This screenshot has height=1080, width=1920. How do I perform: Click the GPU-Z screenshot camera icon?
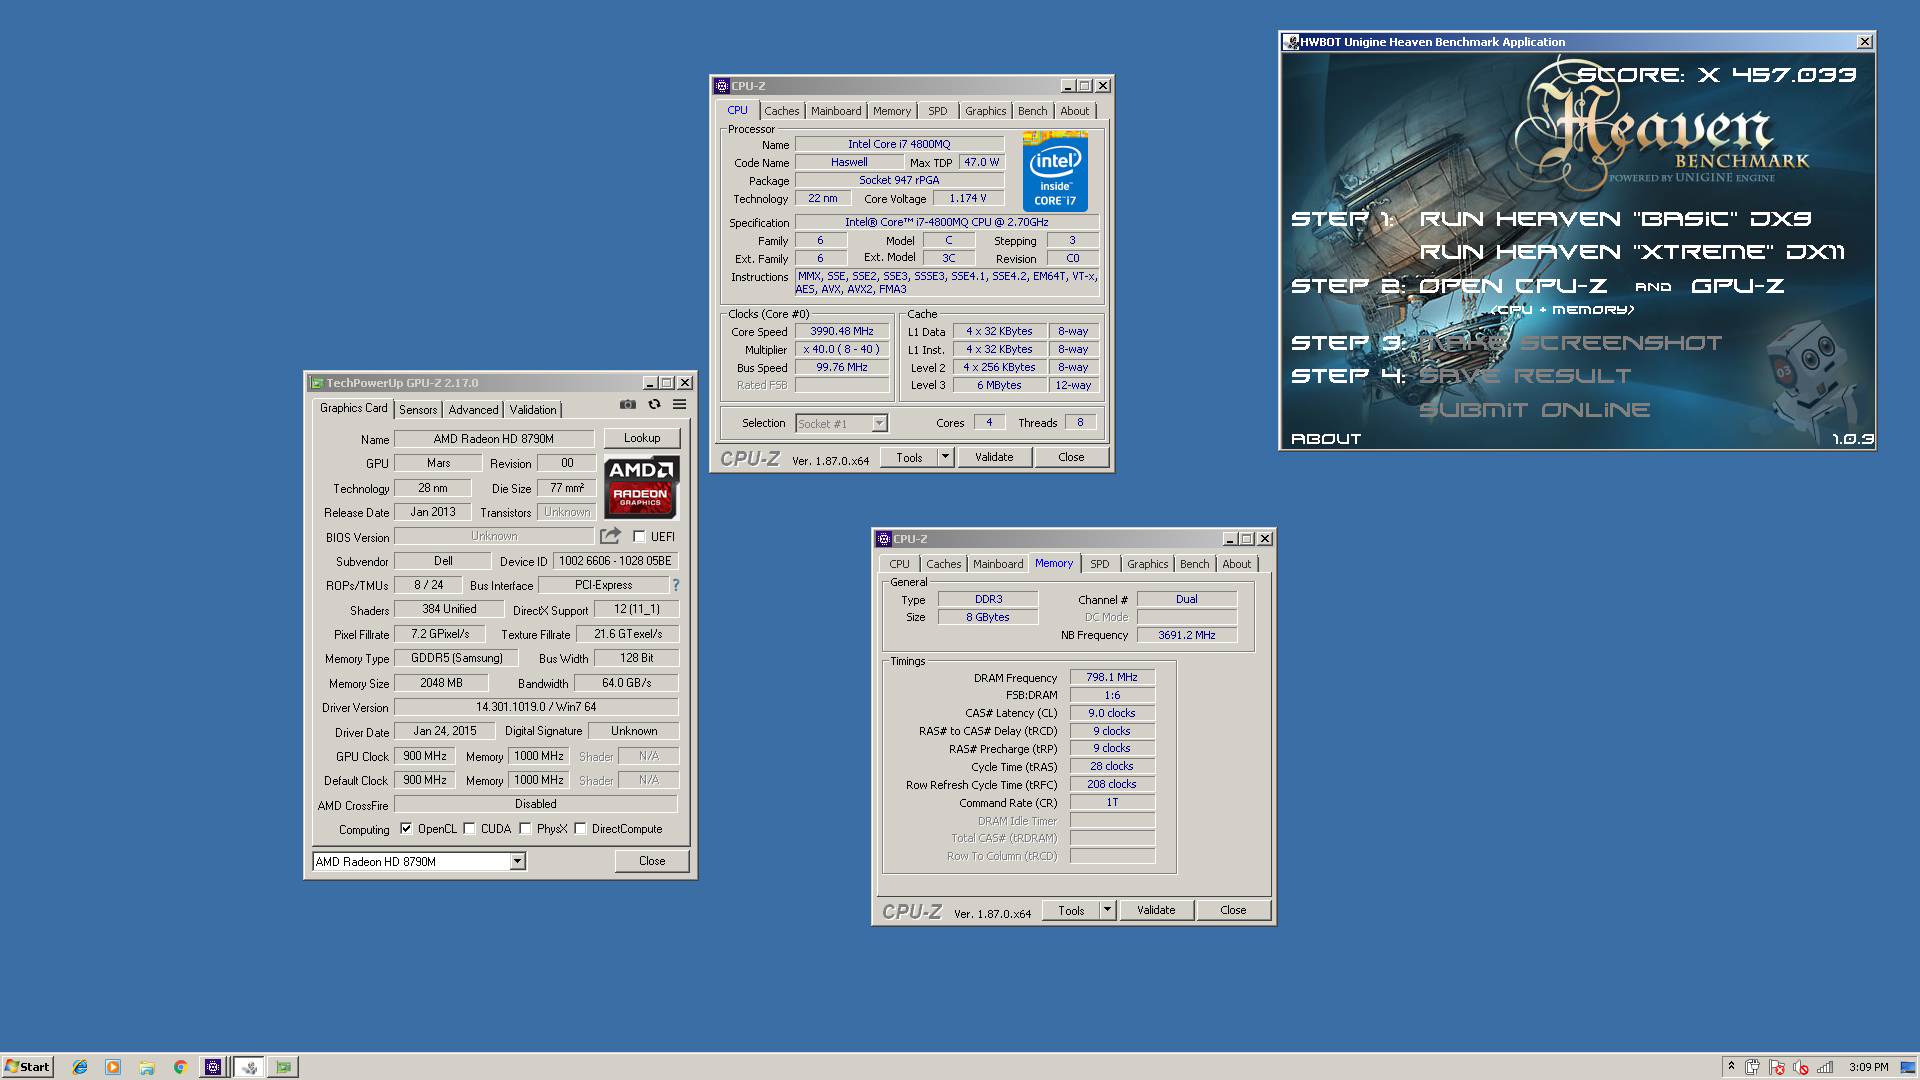click(x=627, y=404)
